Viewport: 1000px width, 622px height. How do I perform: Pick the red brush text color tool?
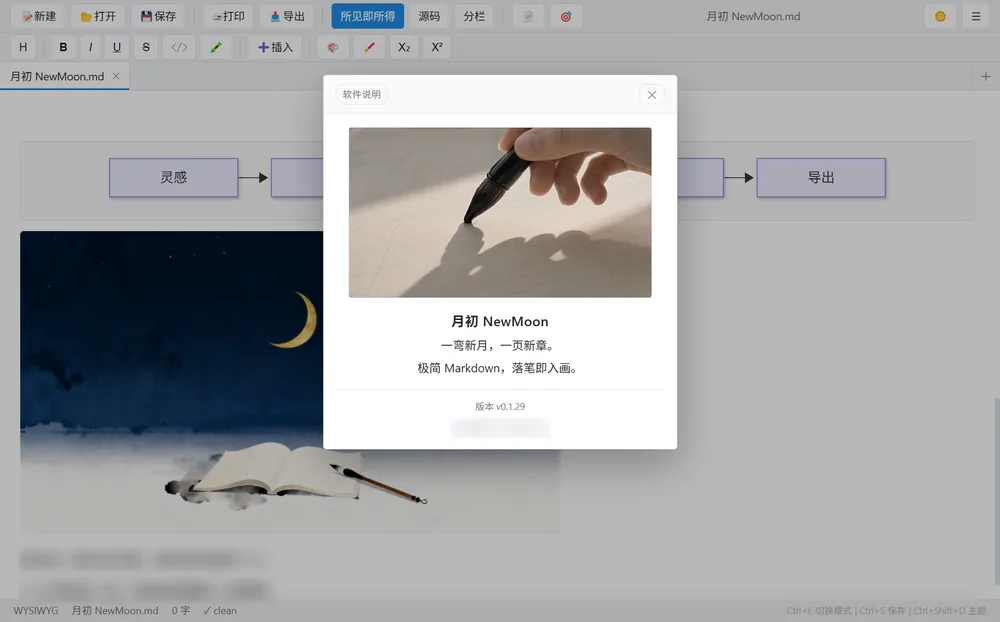369,47
